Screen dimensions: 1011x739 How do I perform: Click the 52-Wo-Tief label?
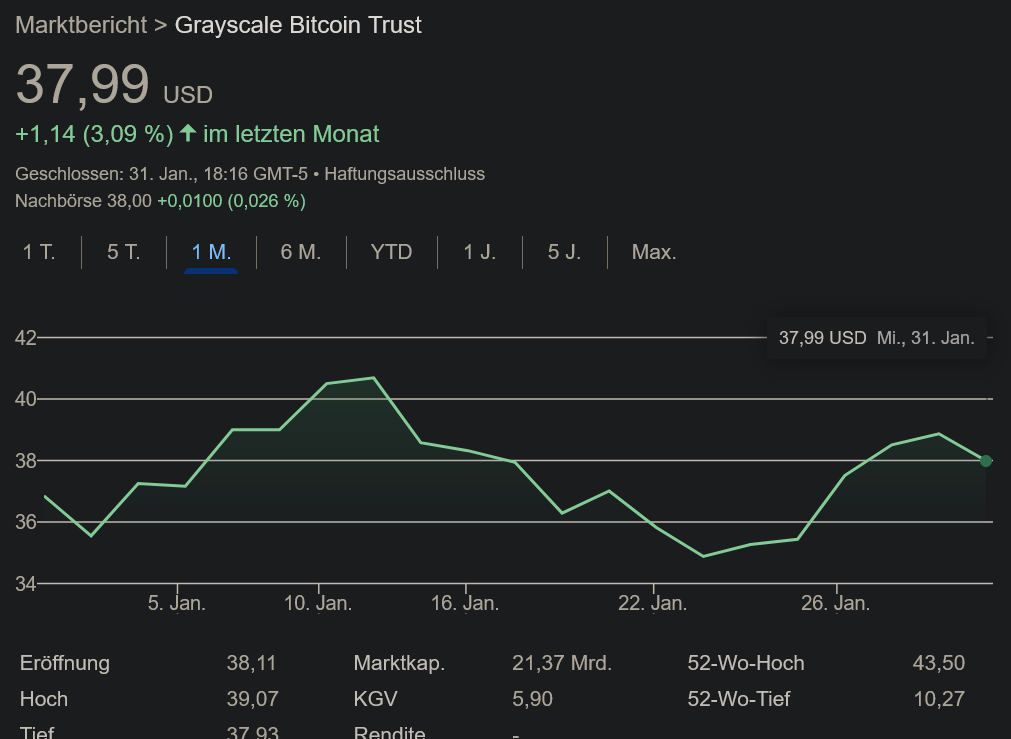click(739, 699)
